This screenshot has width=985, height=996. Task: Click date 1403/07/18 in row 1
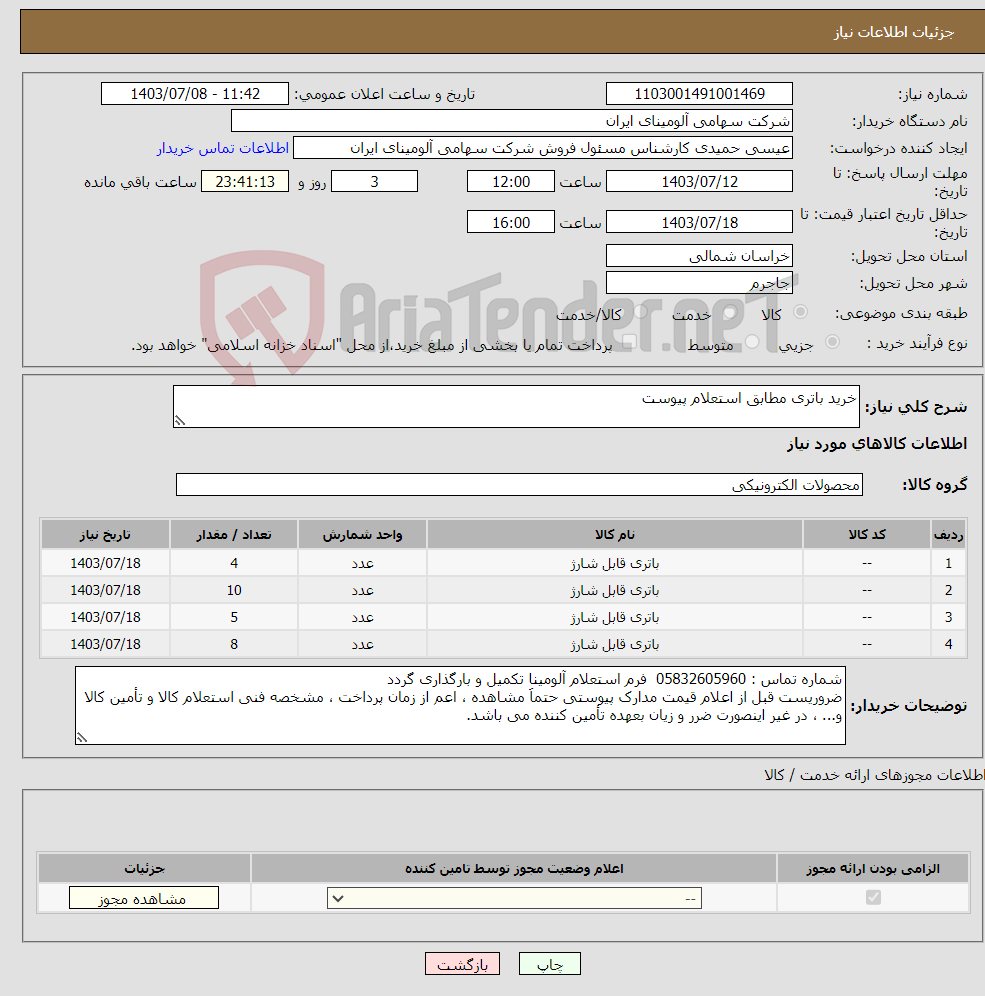105,563
